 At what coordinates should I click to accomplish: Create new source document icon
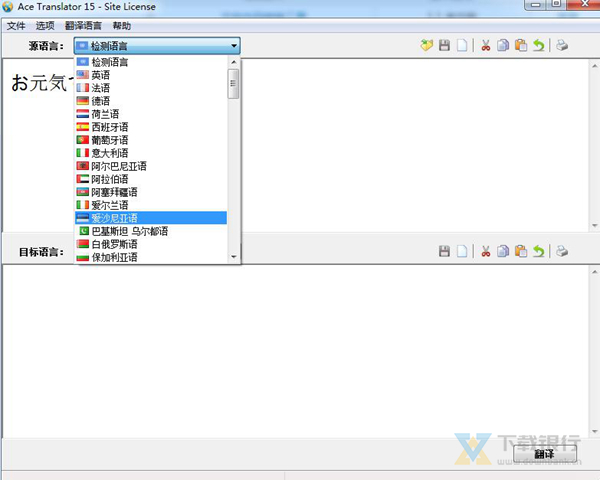[462, 46]
